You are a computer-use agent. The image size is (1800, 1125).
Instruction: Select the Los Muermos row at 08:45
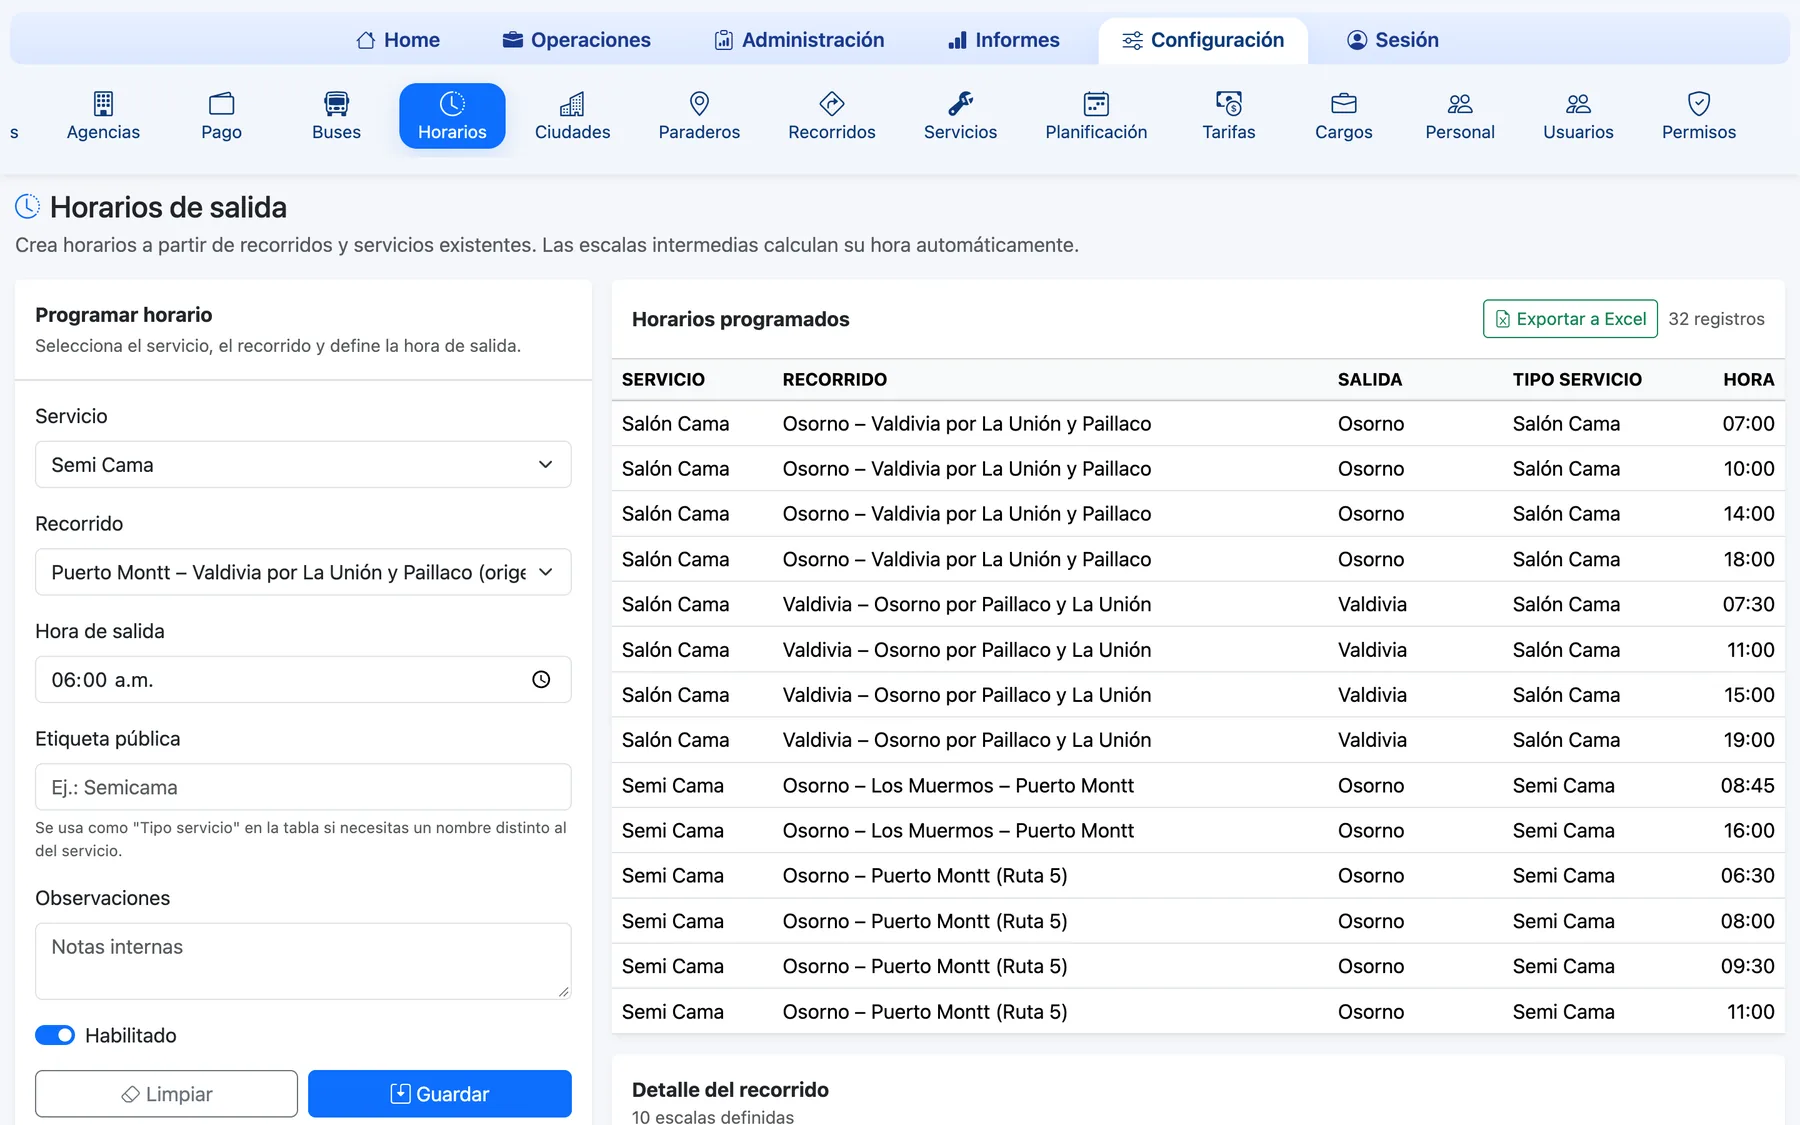click(1198, 786)
